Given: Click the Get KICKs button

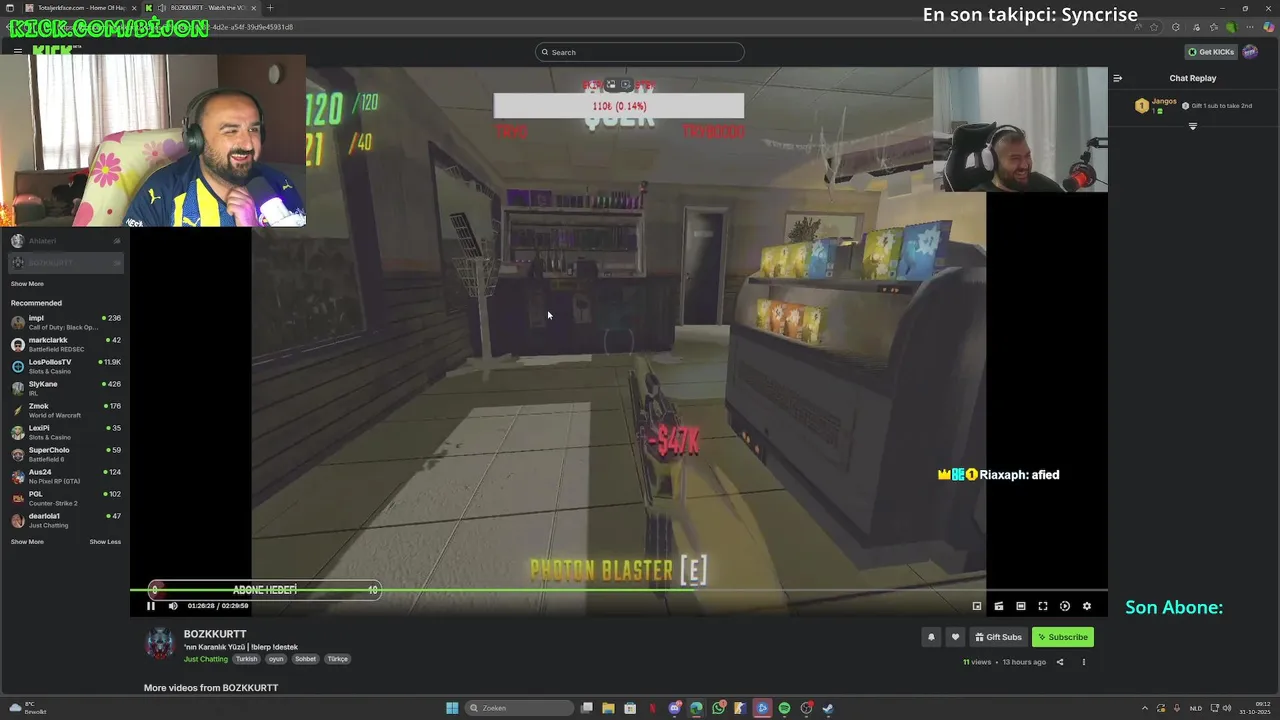Looking at the screenshot, I should point(1210,52).
